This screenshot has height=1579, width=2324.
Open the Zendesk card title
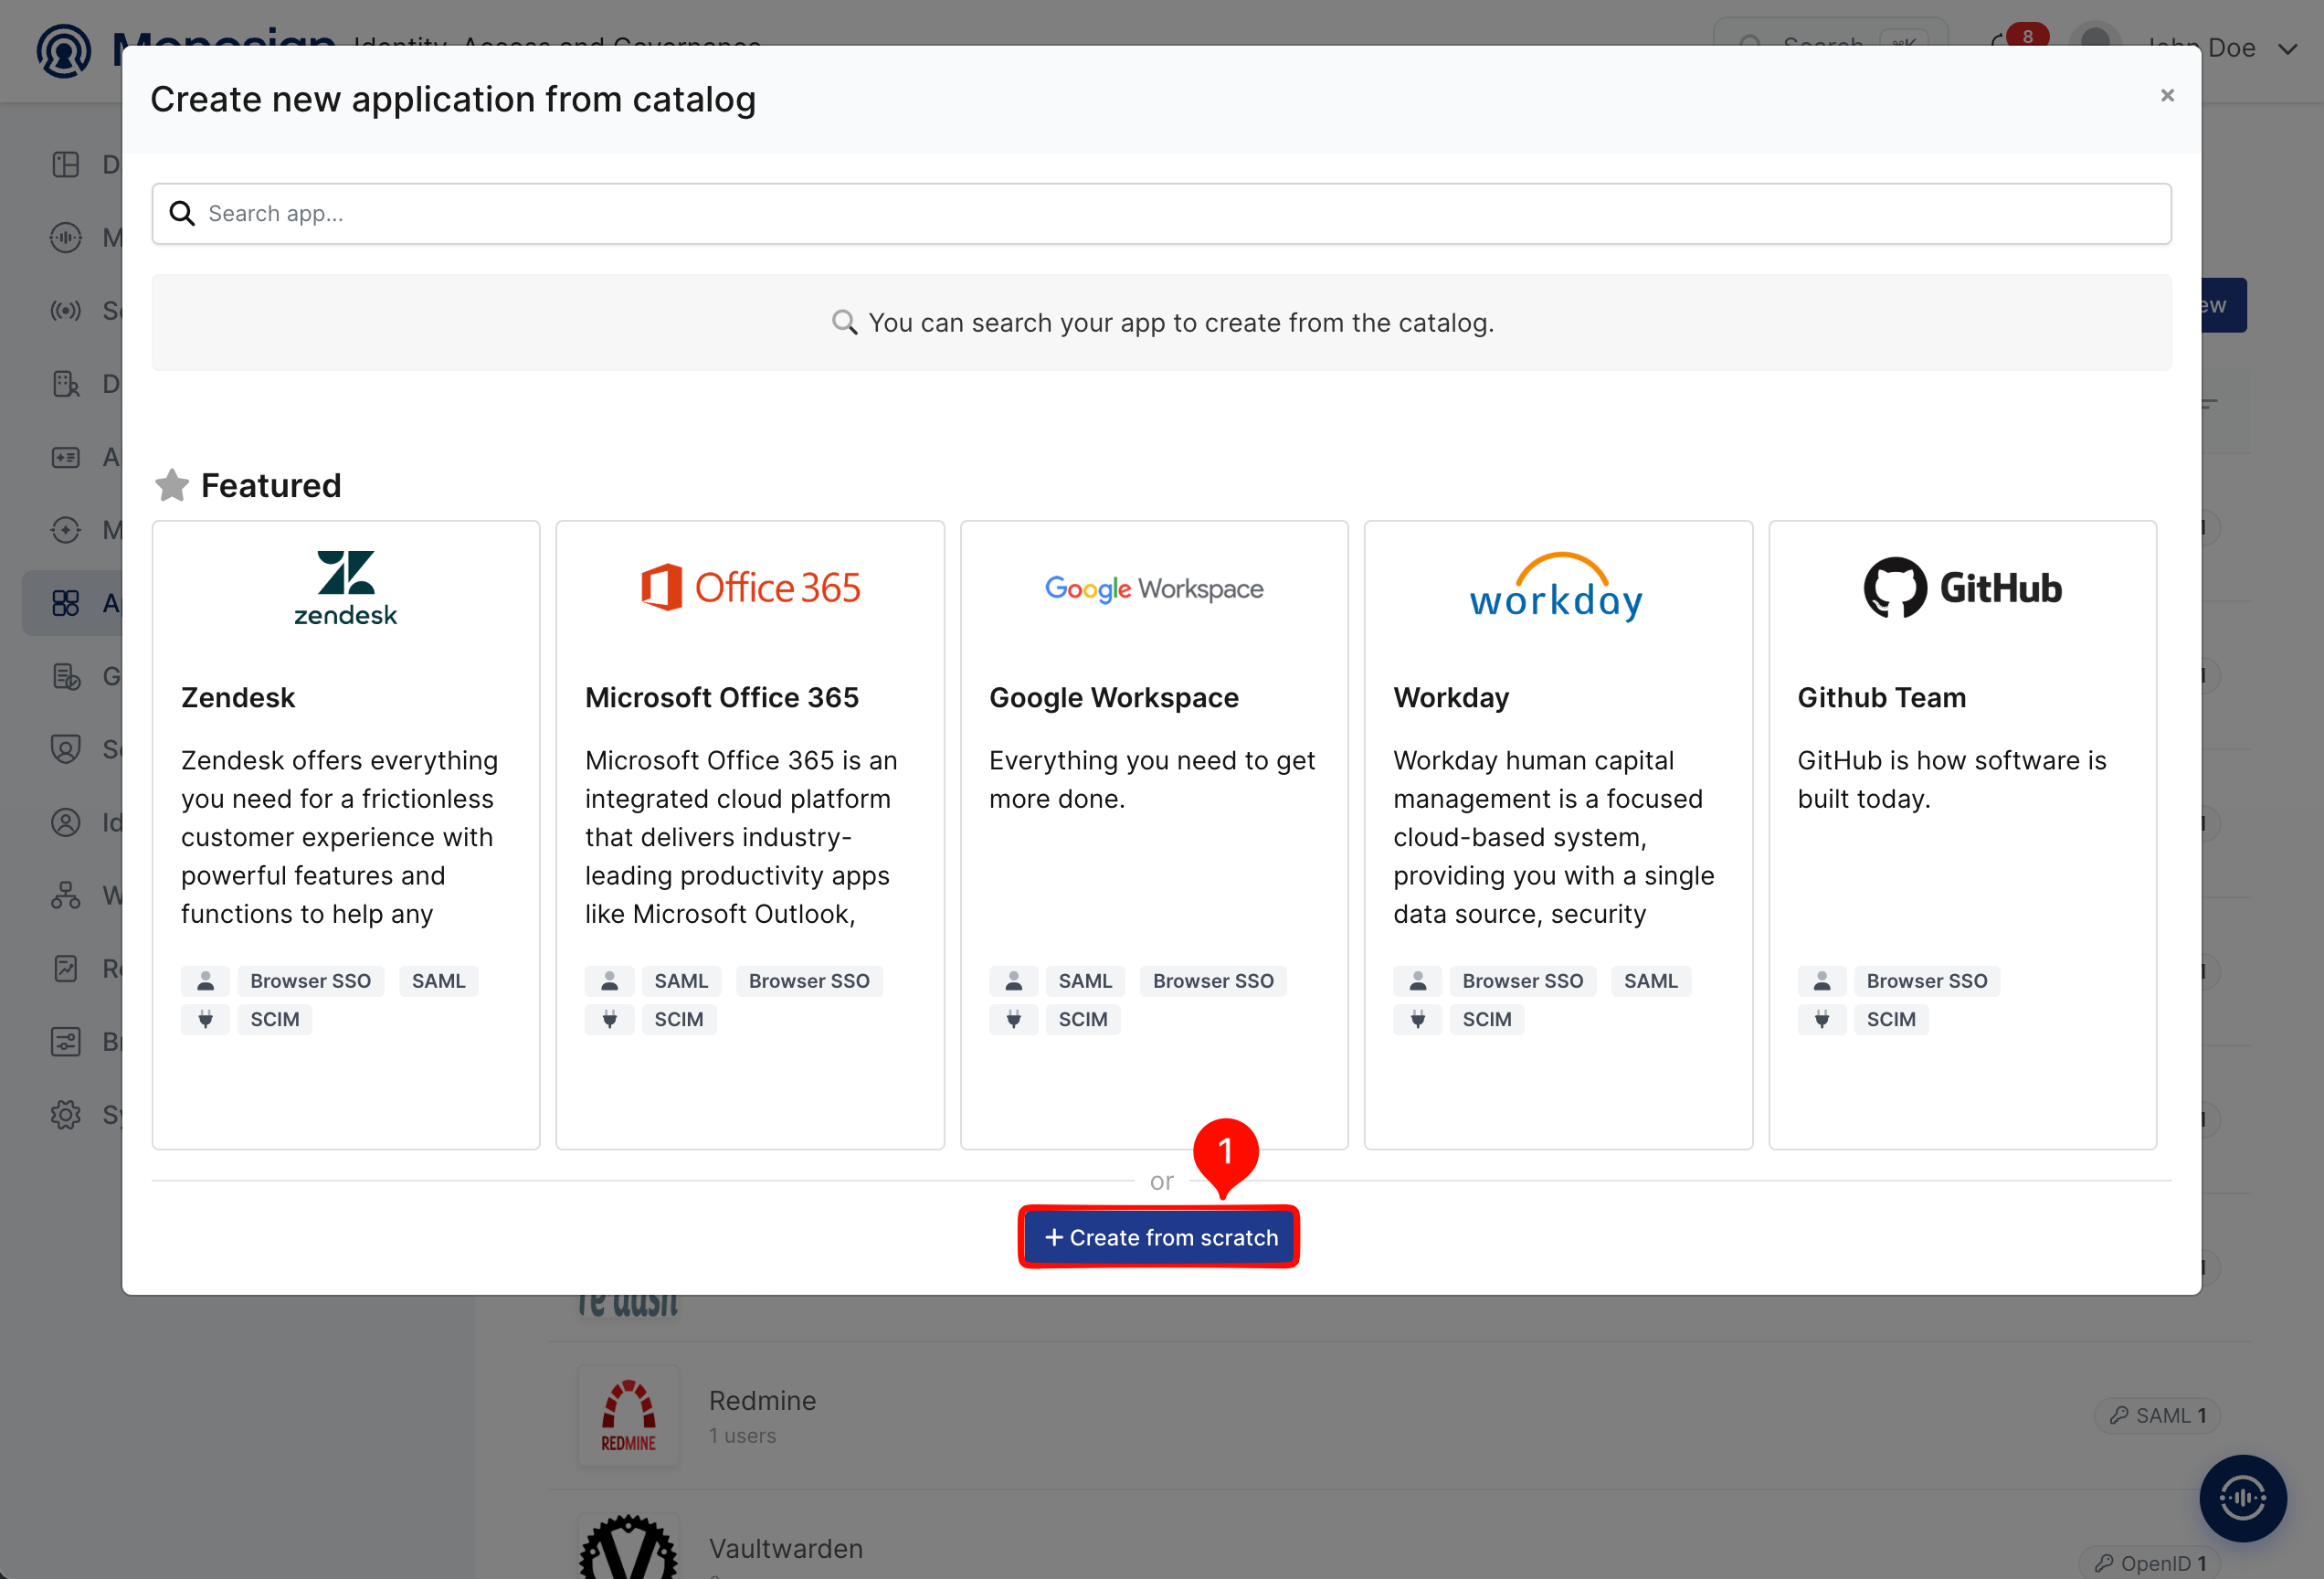click(x=238, y=697)
